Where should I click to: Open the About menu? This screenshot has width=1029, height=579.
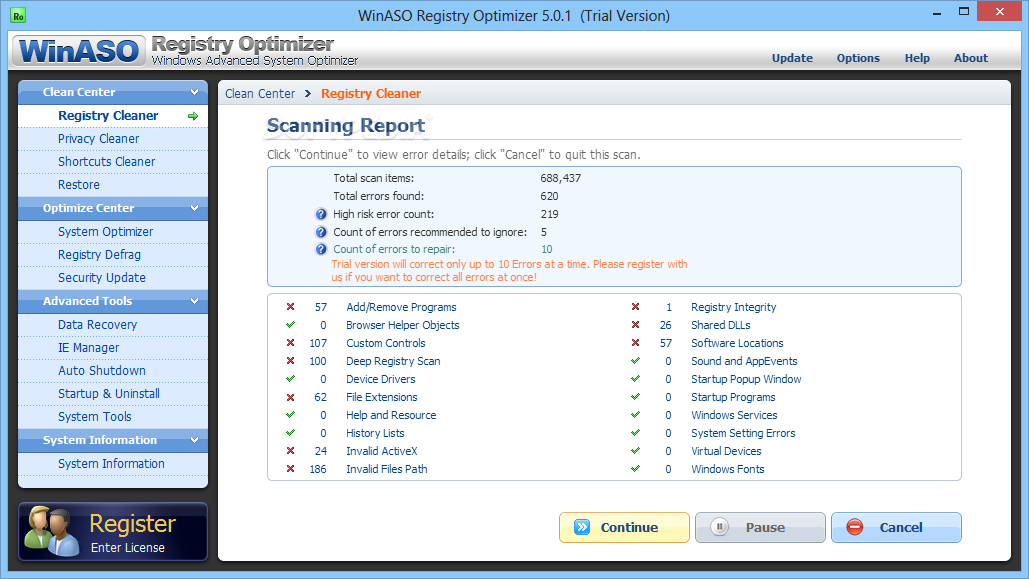pos(971,58)
